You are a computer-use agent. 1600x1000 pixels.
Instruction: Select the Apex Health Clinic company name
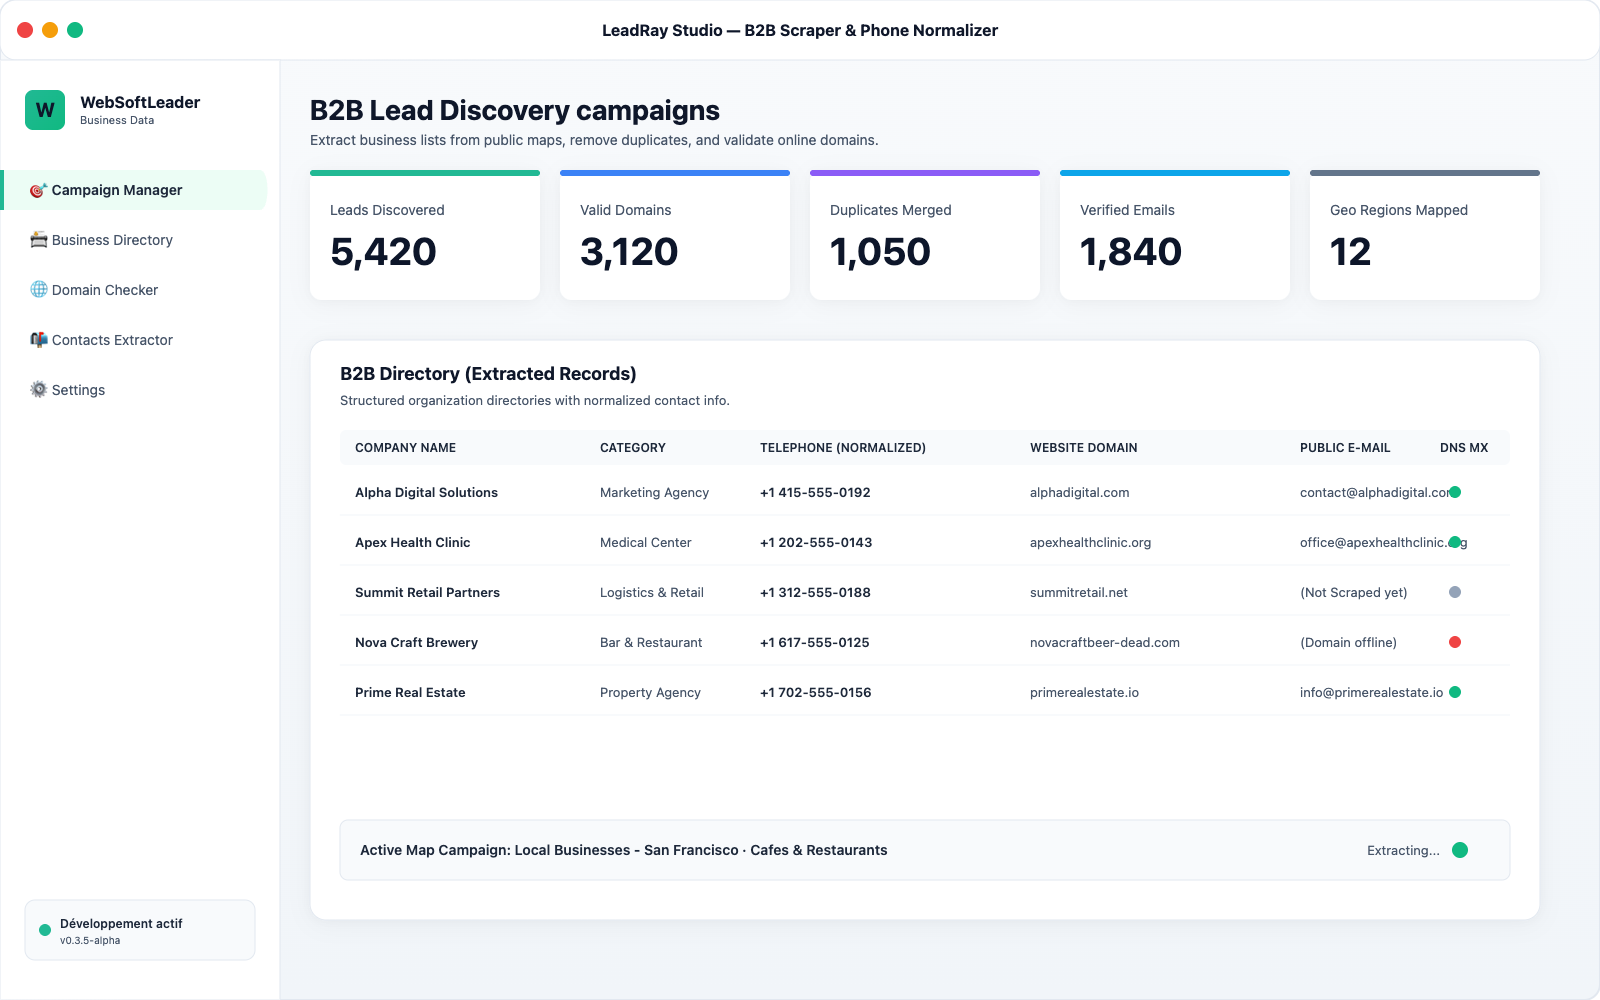click(x=412, y=542)
